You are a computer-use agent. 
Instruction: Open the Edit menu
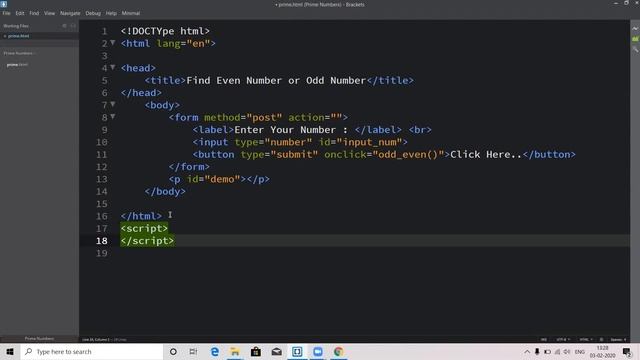pyautogui.click(x=20, y=13)
